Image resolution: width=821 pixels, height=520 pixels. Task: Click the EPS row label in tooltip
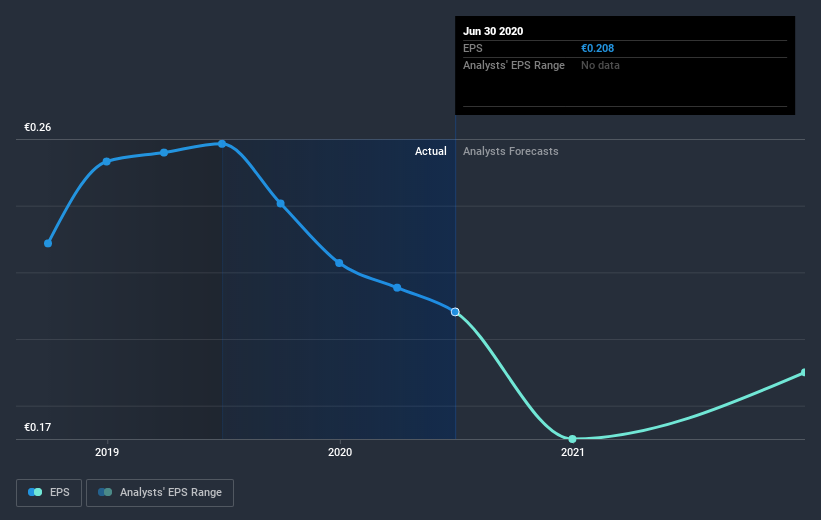tap(472, 48)
